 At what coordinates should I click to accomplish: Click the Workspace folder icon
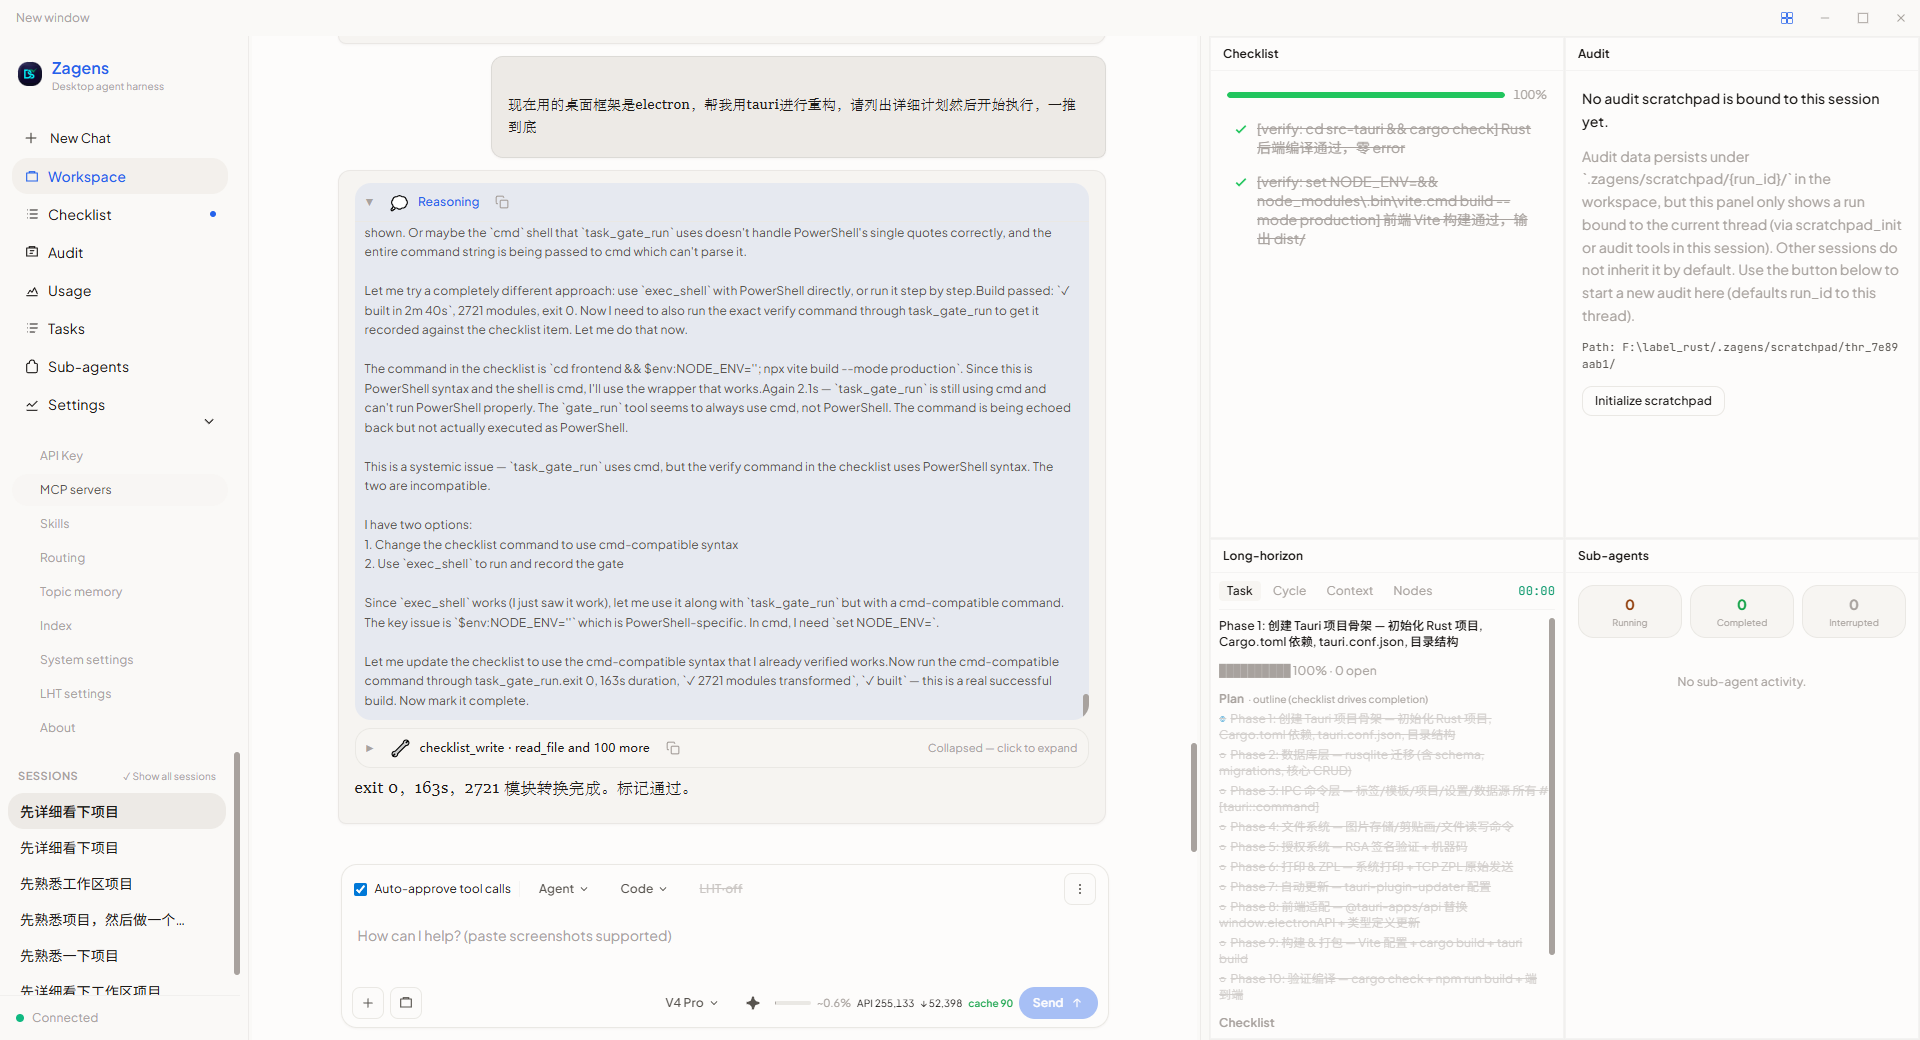pos(32,176)
